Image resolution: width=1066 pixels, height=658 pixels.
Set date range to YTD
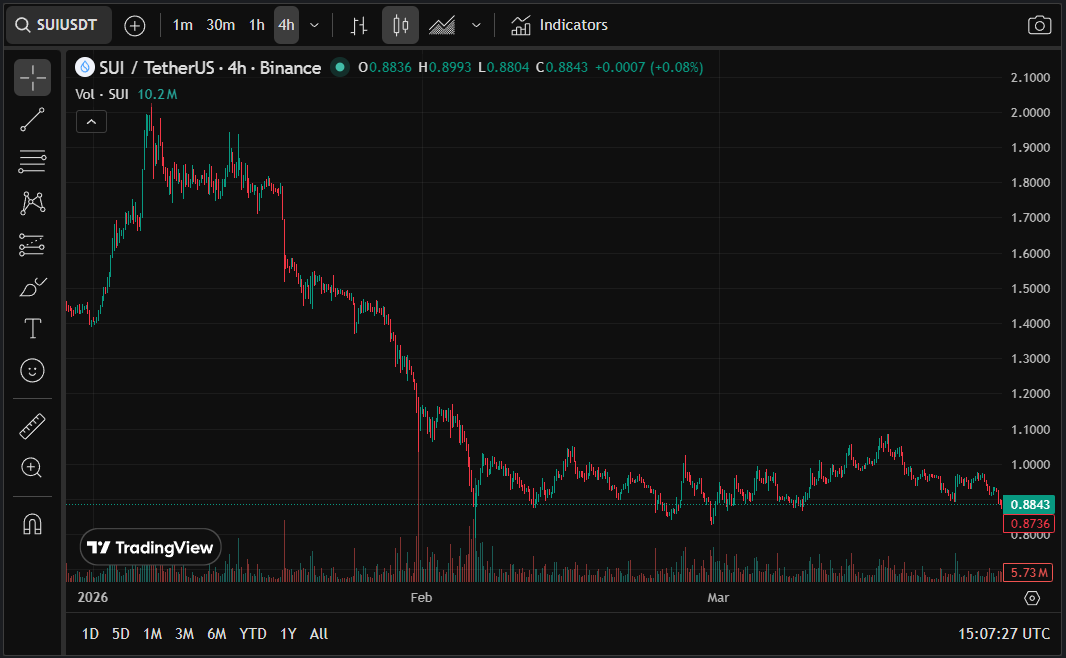(253, 634)
